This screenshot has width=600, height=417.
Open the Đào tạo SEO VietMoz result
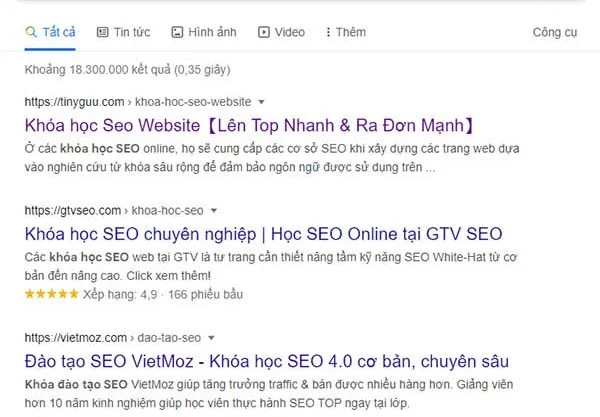(267, 361)
